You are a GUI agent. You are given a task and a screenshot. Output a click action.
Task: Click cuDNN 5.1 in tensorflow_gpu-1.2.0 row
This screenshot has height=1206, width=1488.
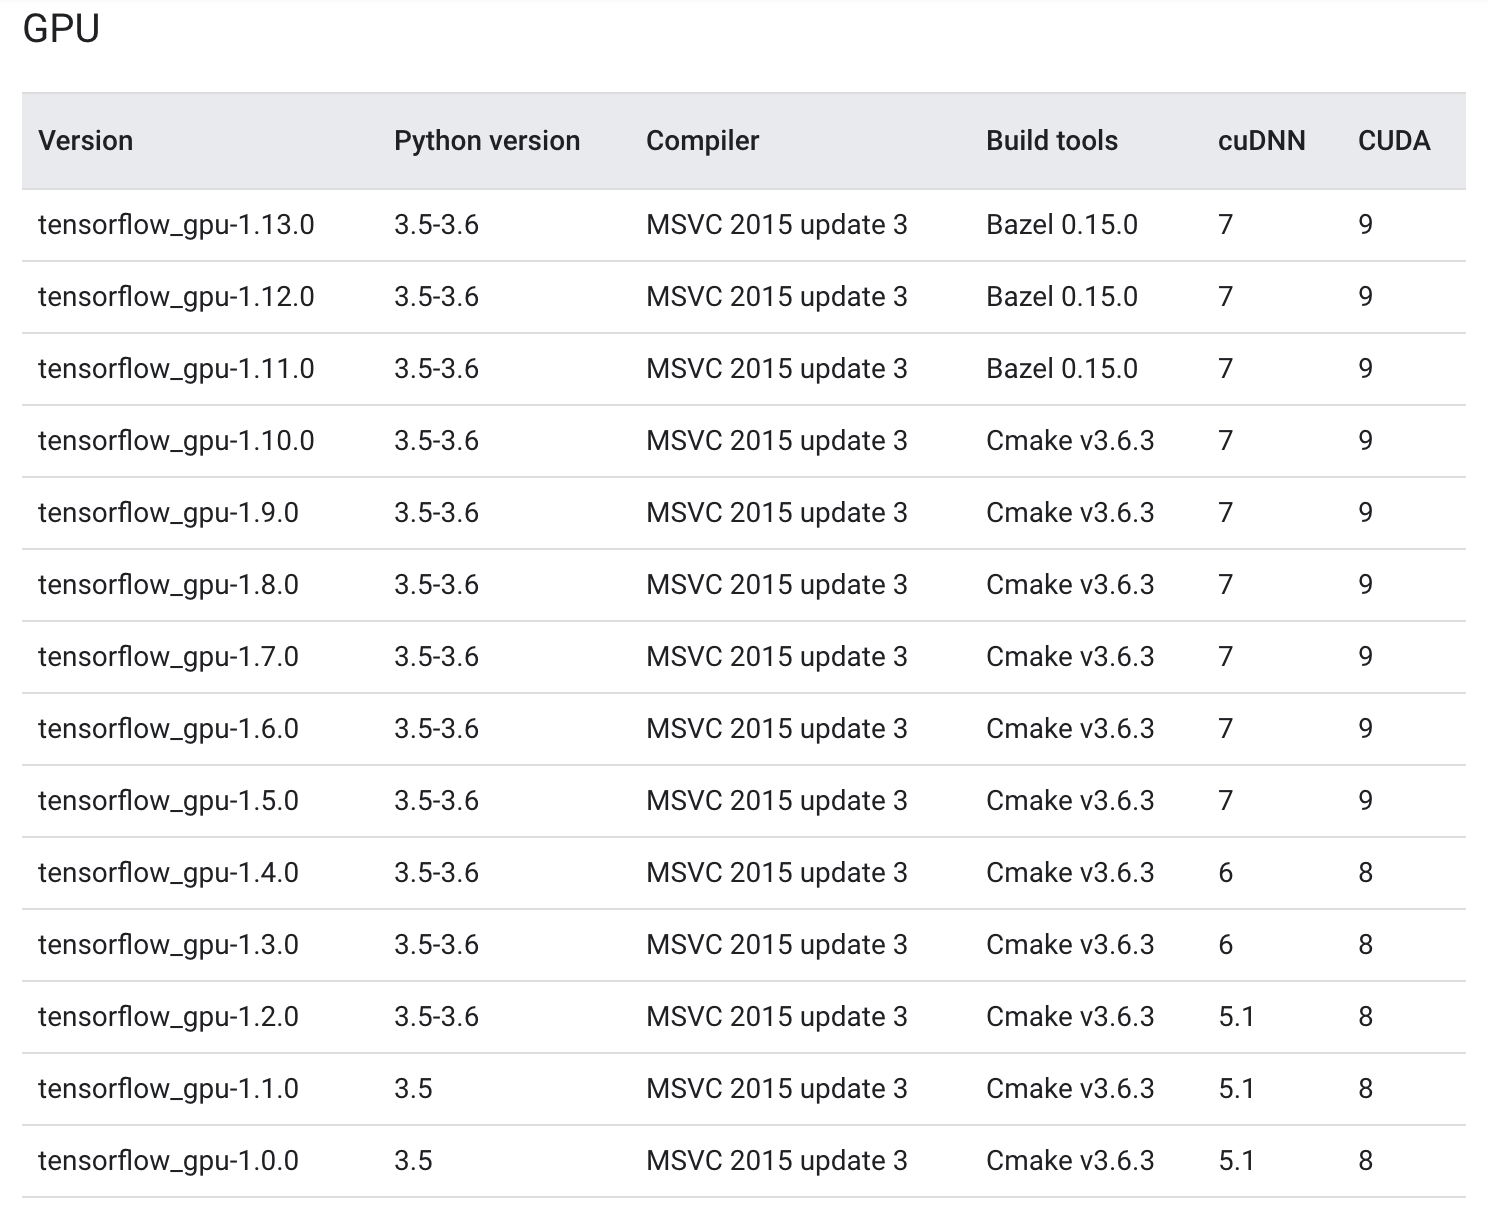click(1236, 1016)
